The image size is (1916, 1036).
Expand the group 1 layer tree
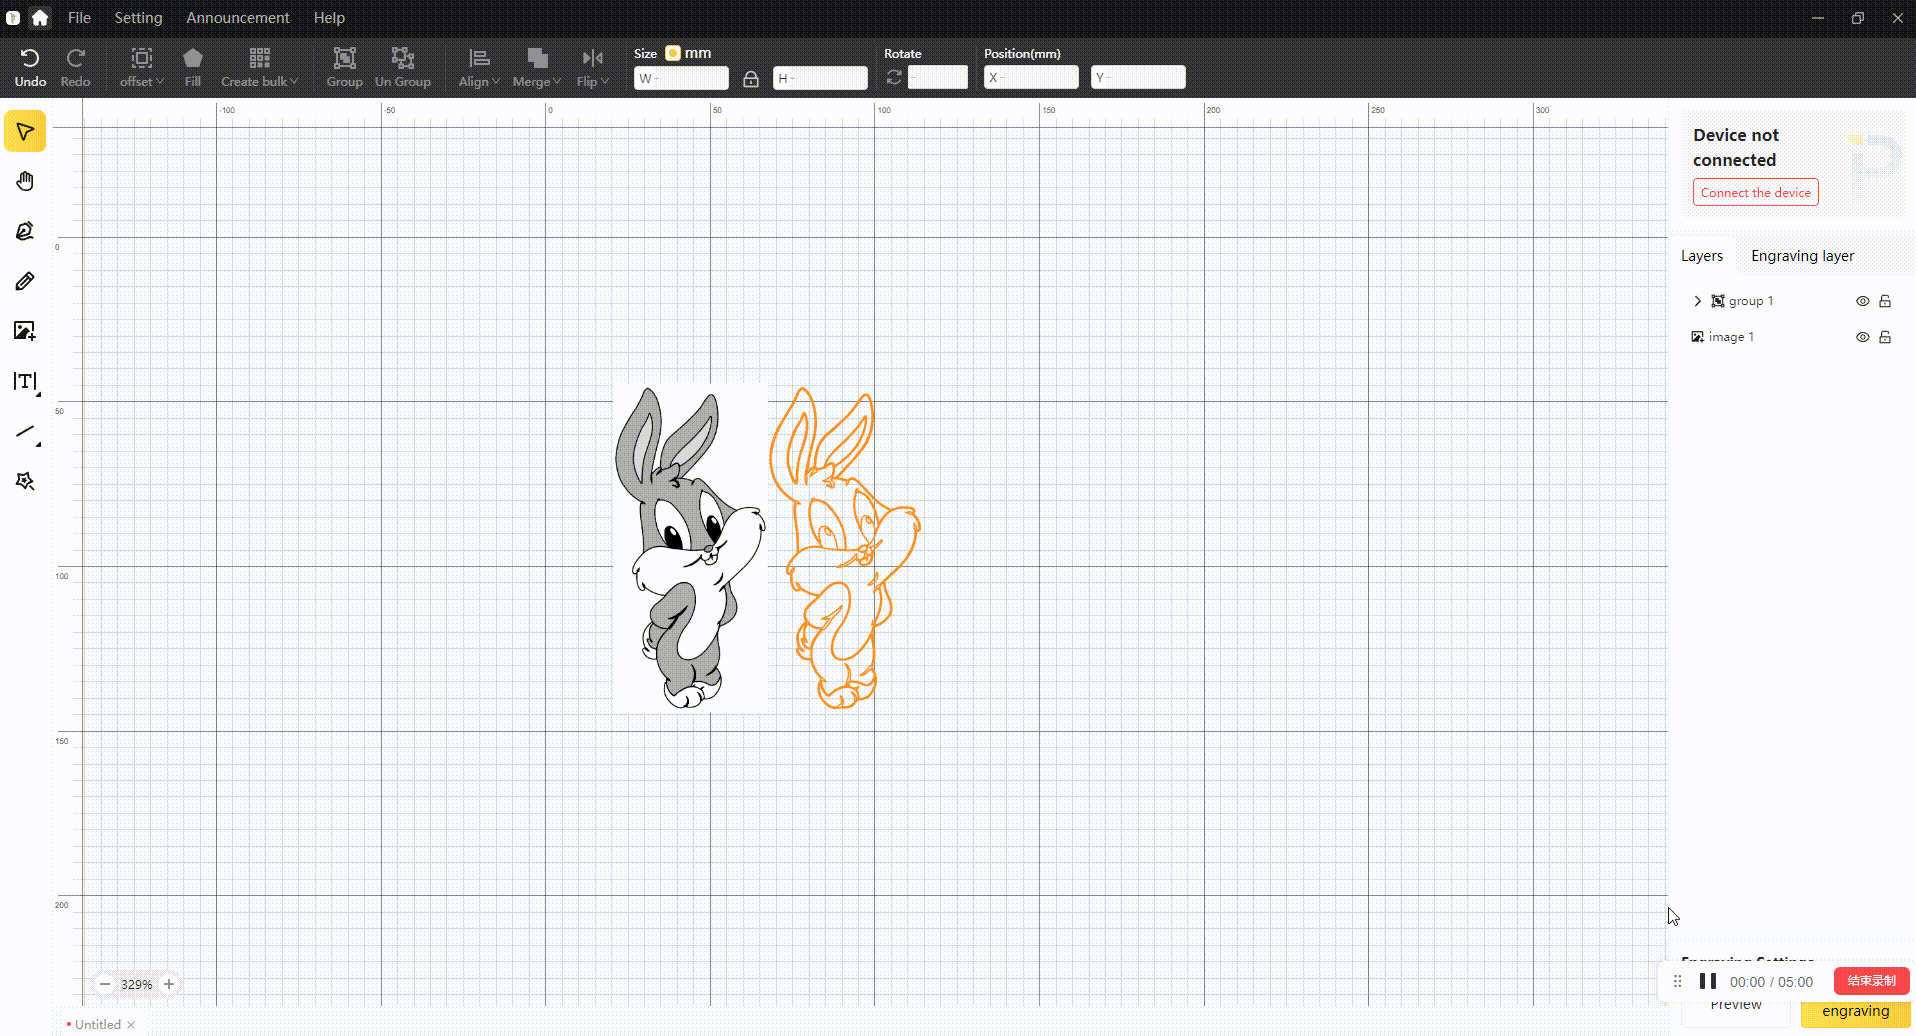tap(1697, 301)
